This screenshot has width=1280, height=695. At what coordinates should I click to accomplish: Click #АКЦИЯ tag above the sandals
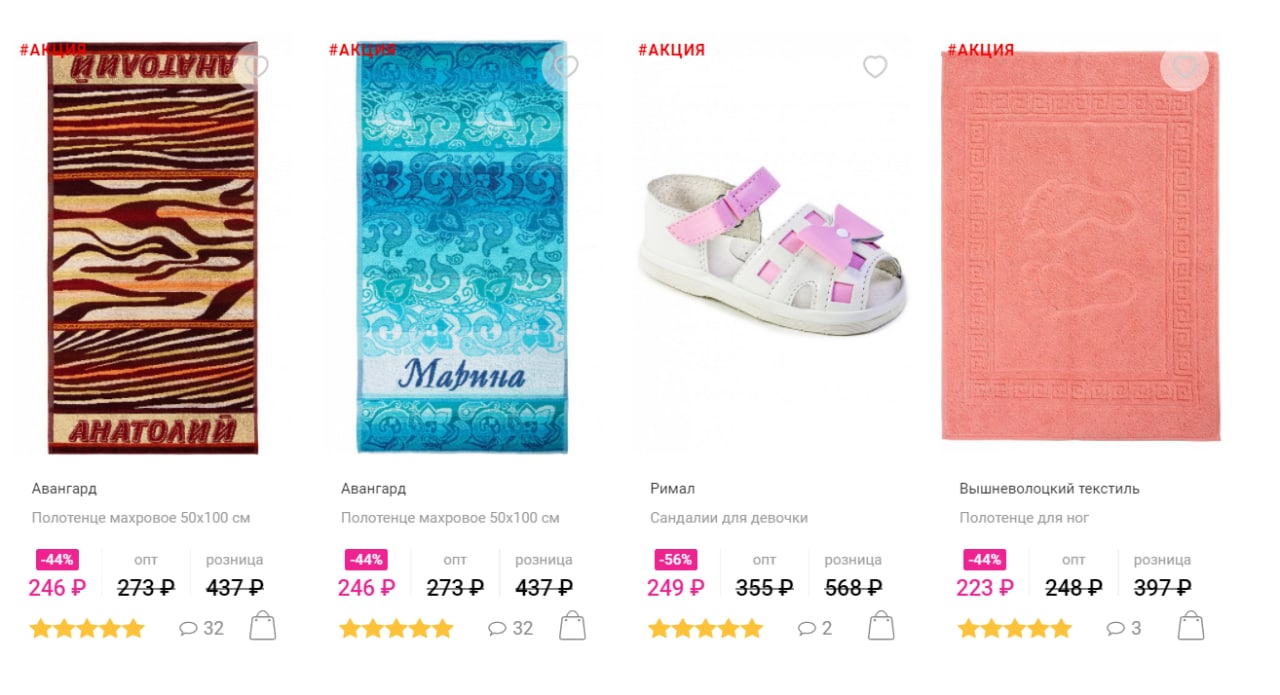pyautogui.click(x=671, y=50)
